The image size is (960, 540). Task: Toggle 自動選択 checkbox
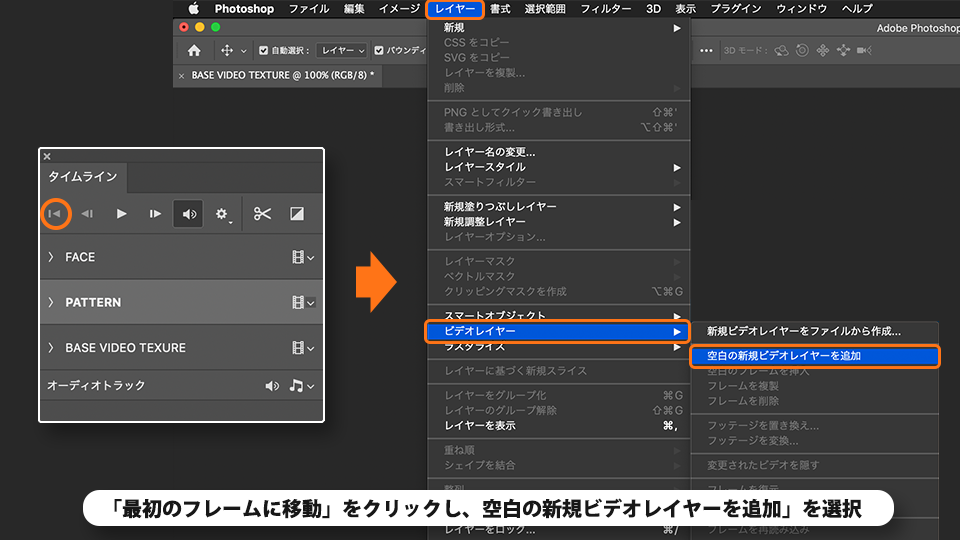[x=263, y=50]
